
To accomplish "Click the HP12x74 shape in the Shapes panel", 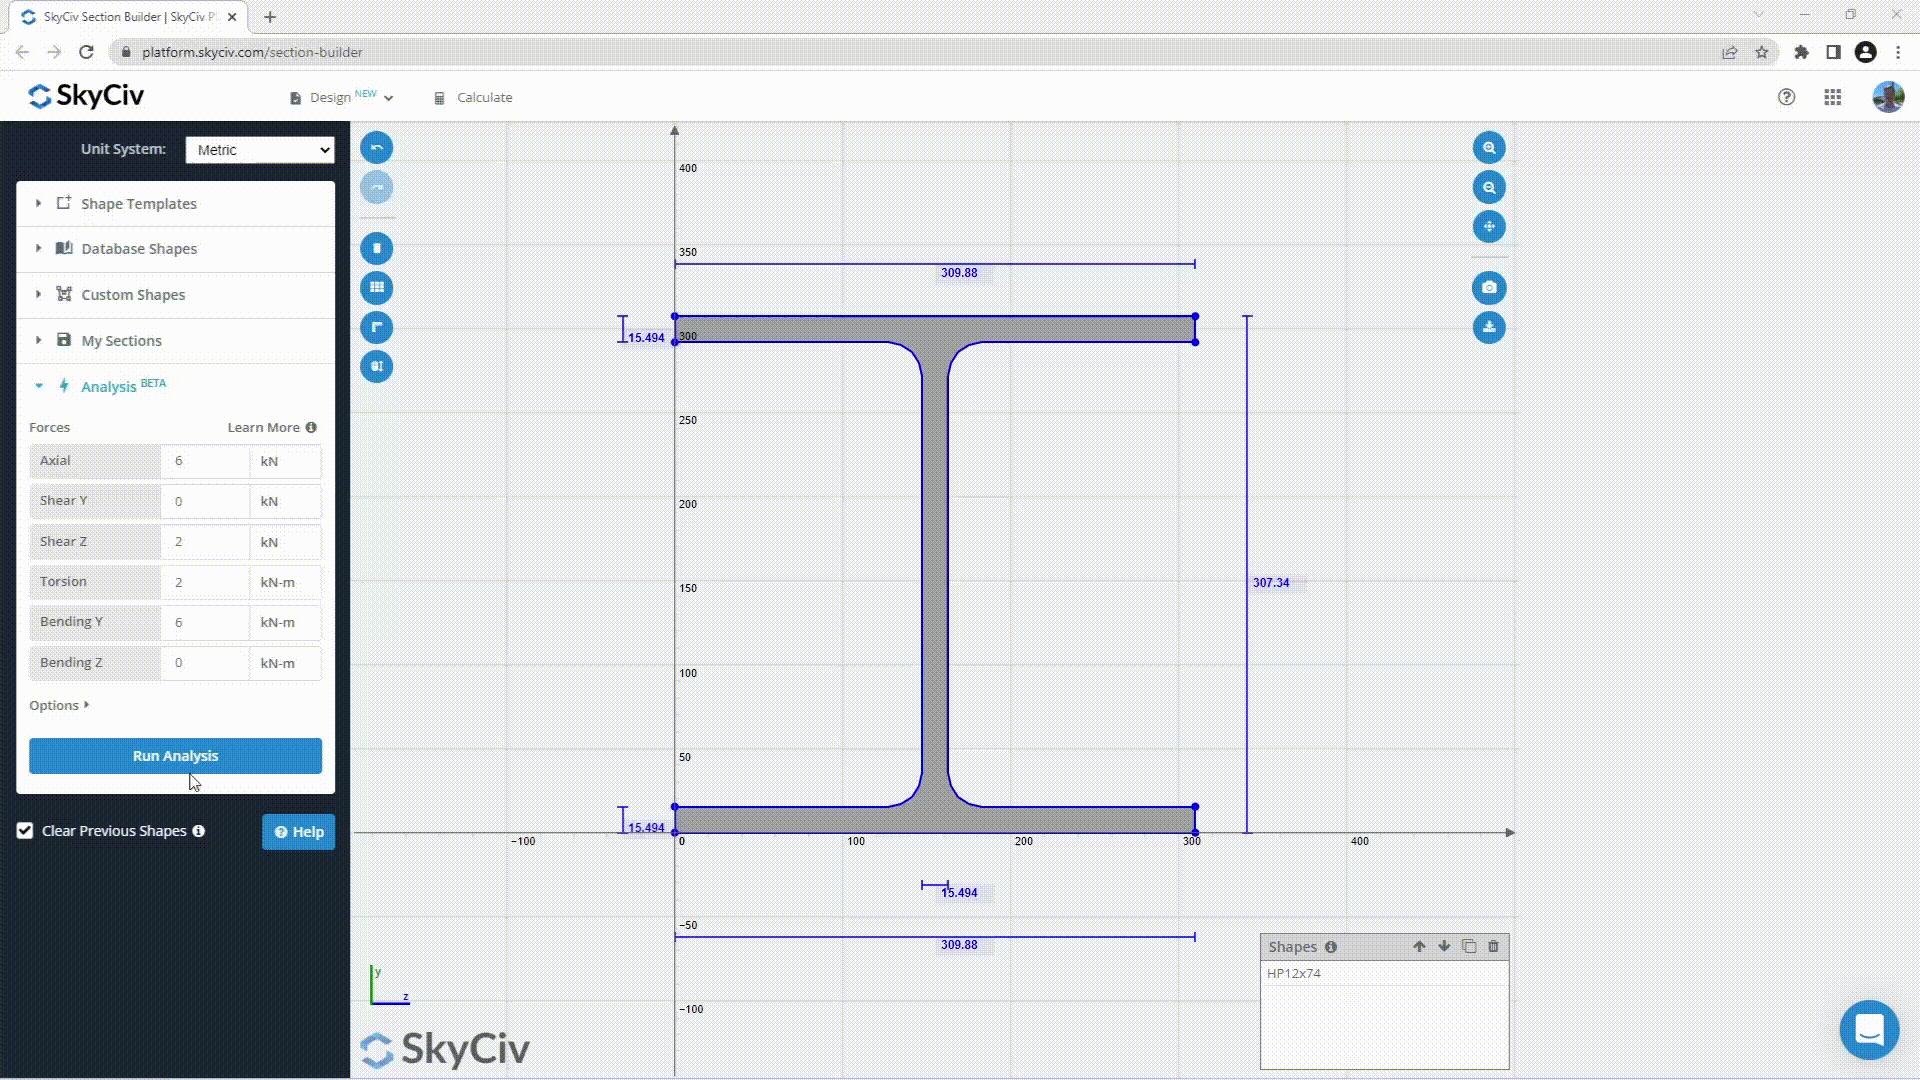I will [1294, 972].
